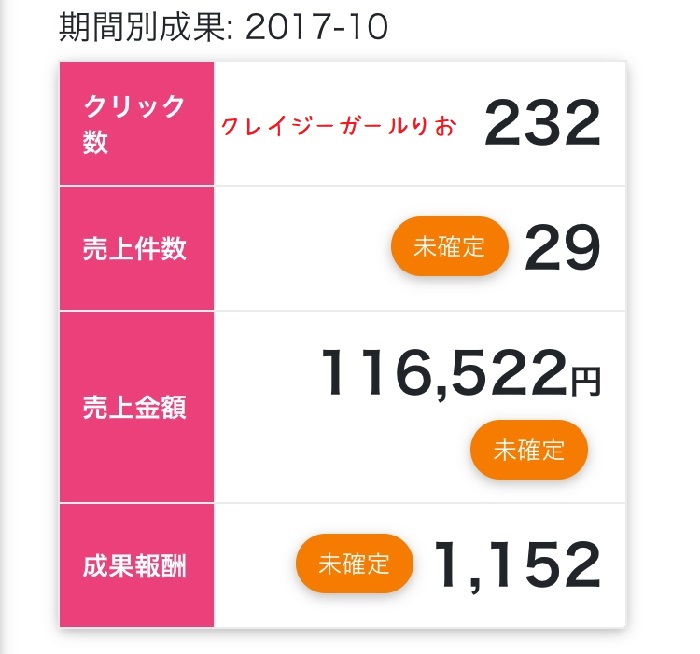Click the 116,522 sales amount figure
The height and width of the screenshot is (654, 700).
click(x=445, y=373)
